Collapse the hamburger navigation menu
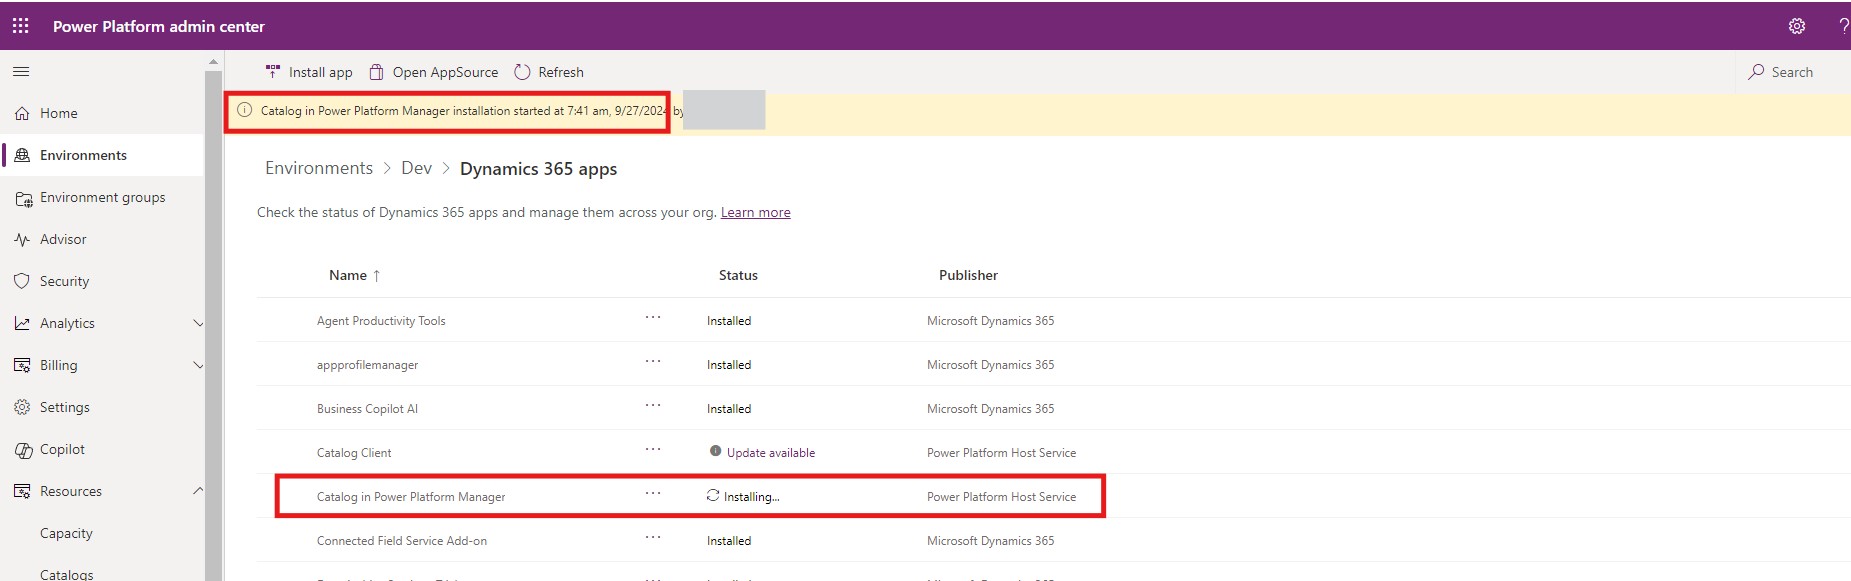The image size is (1851, 581). pos(21,72)
